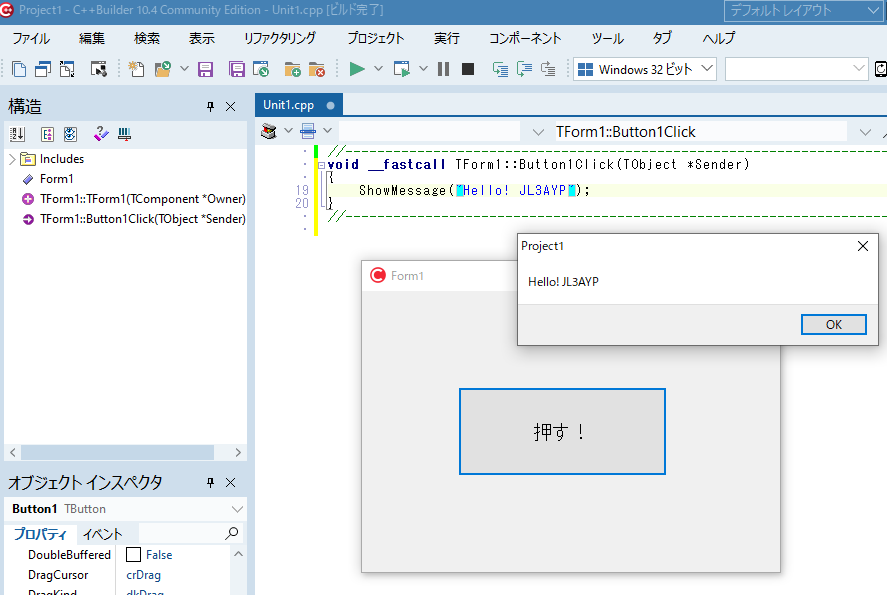
Task: Stop the program with the black square
Action: (x=468, y=69)
